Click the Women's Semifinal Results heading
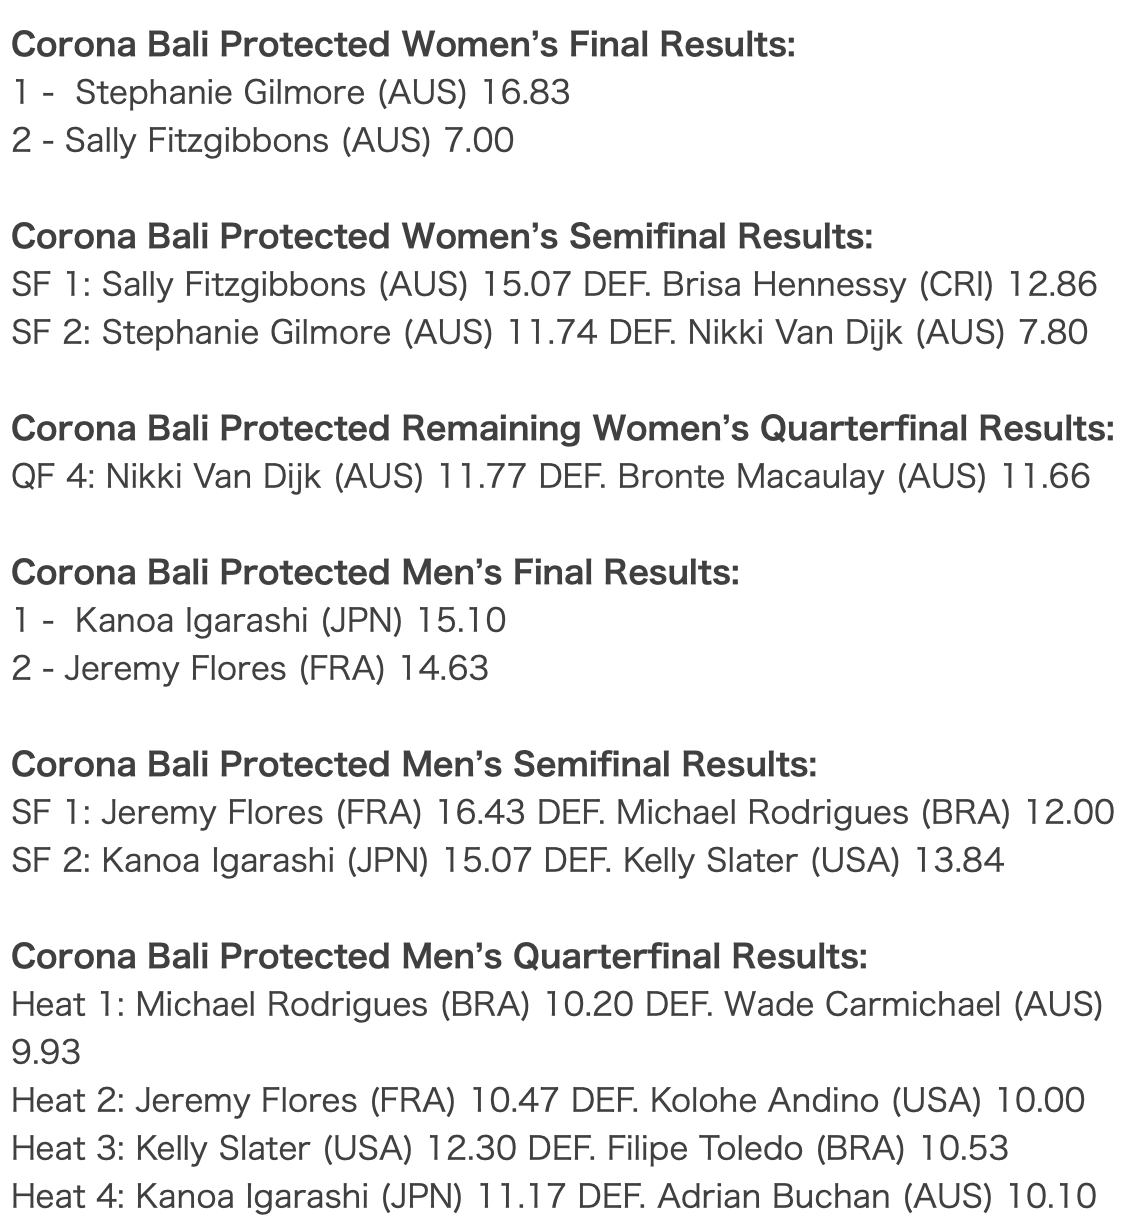This screenshot has height=1226, width=1132. tap(442, 237)
